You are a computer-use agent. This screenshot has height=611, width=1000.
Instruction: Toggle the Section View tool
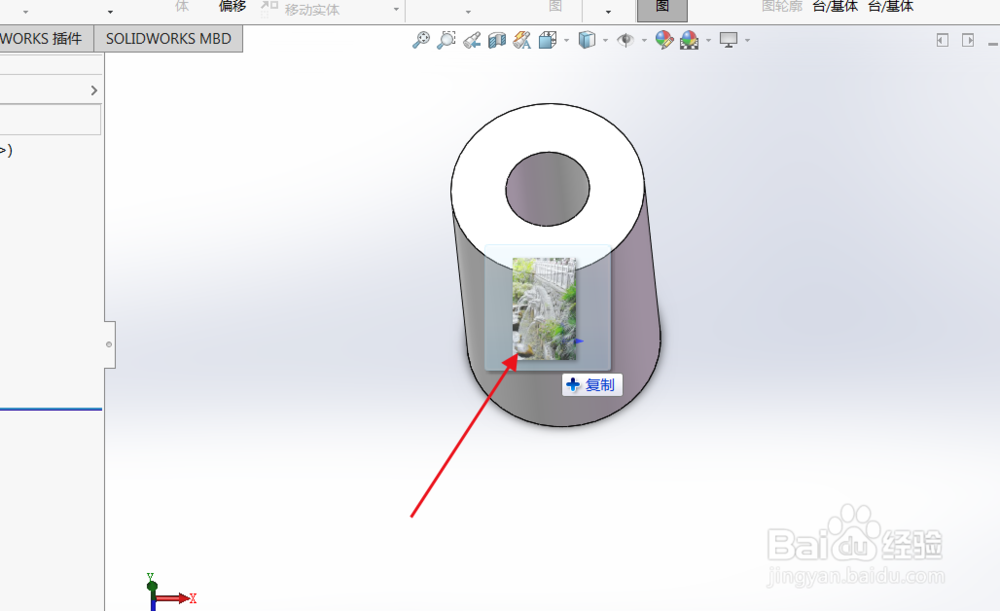pyautogui.click(x=497, y=41)
